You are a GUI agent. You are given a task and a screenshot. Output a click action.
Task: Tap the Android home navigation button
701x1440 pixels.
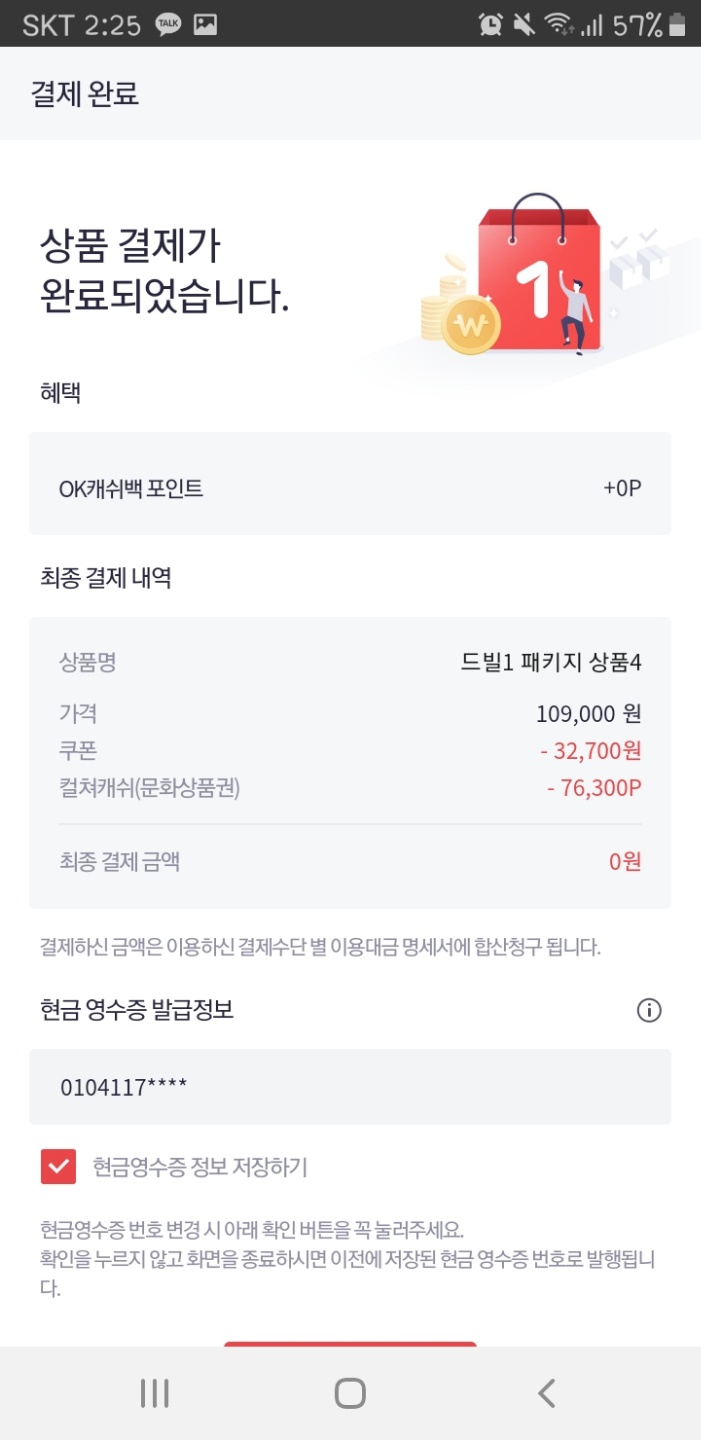pyautogui.click(x=350, y=1393)
